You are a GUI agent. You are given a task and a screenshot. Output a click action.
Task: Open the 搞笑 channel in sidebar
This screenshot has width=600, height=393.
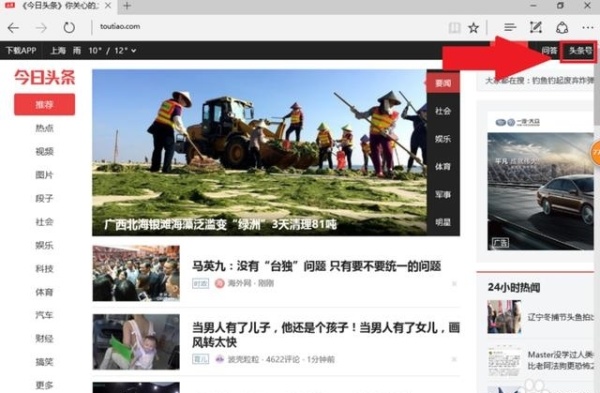point(44,362)
